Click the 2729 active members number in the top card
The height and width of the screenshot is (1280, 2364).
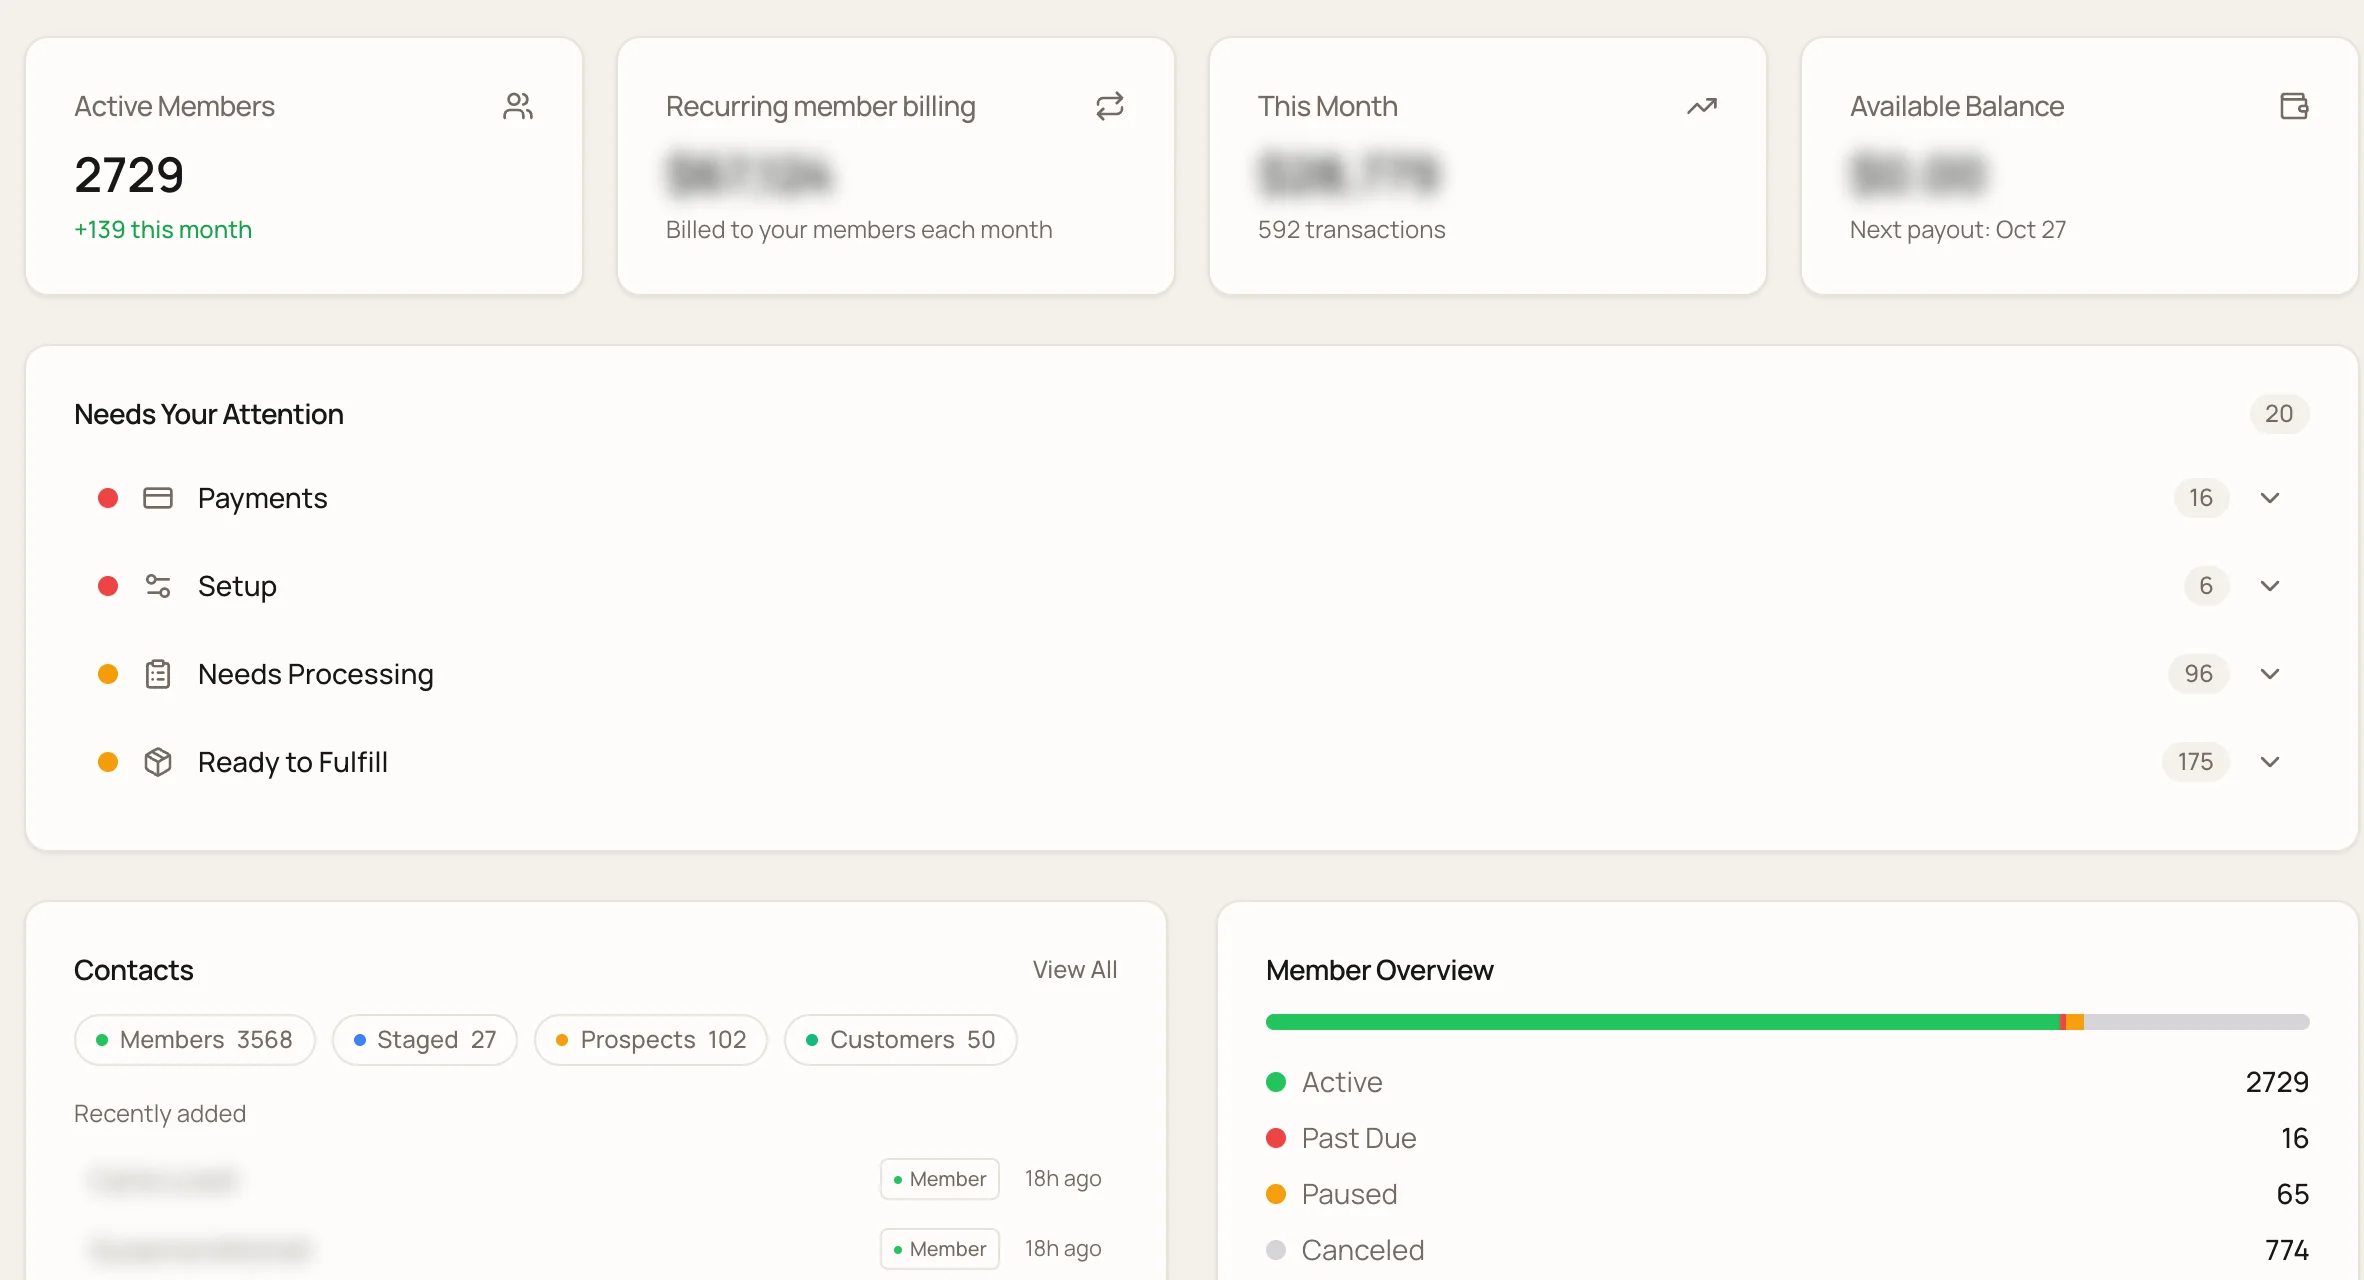click(129, 175)
